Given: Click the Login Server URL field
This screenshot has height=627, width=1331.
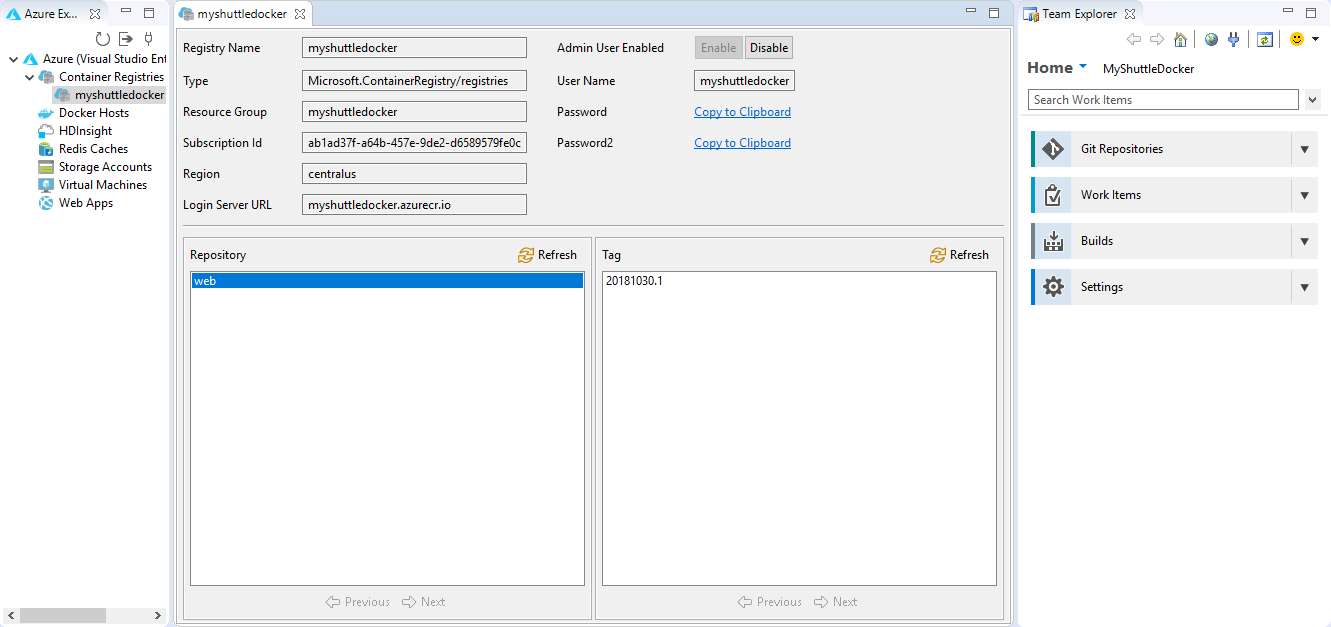Looking at the screenshot, I should click(x=414, y=205).
